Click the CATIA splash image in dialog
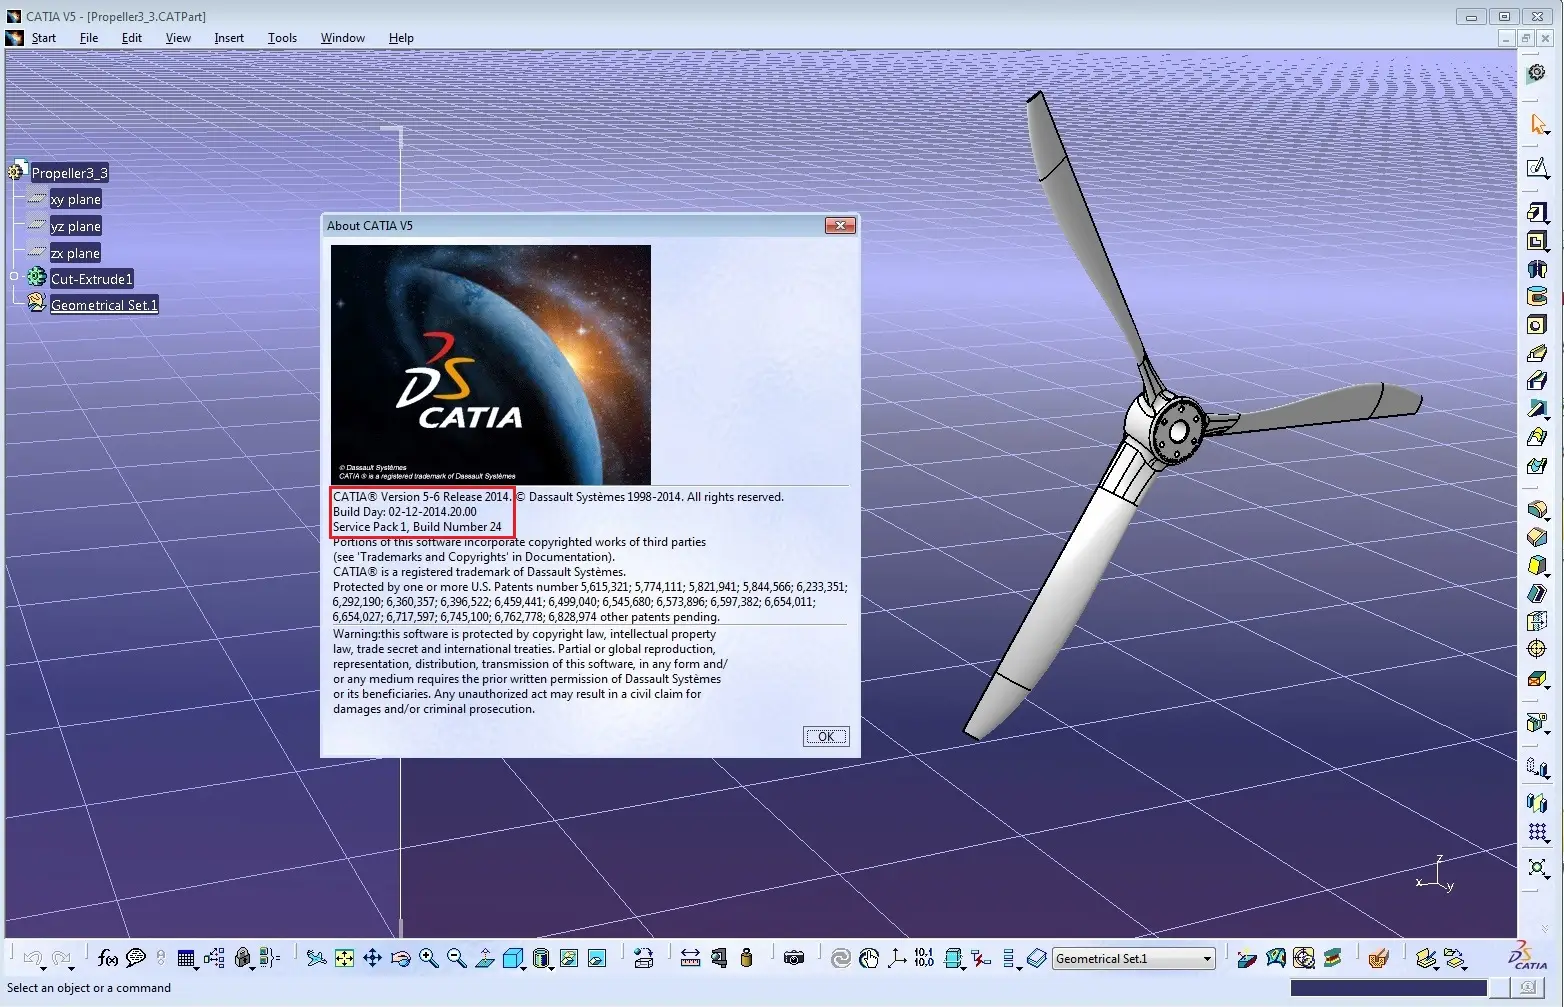The image size is (1564, 1007). tap(491, 365)
